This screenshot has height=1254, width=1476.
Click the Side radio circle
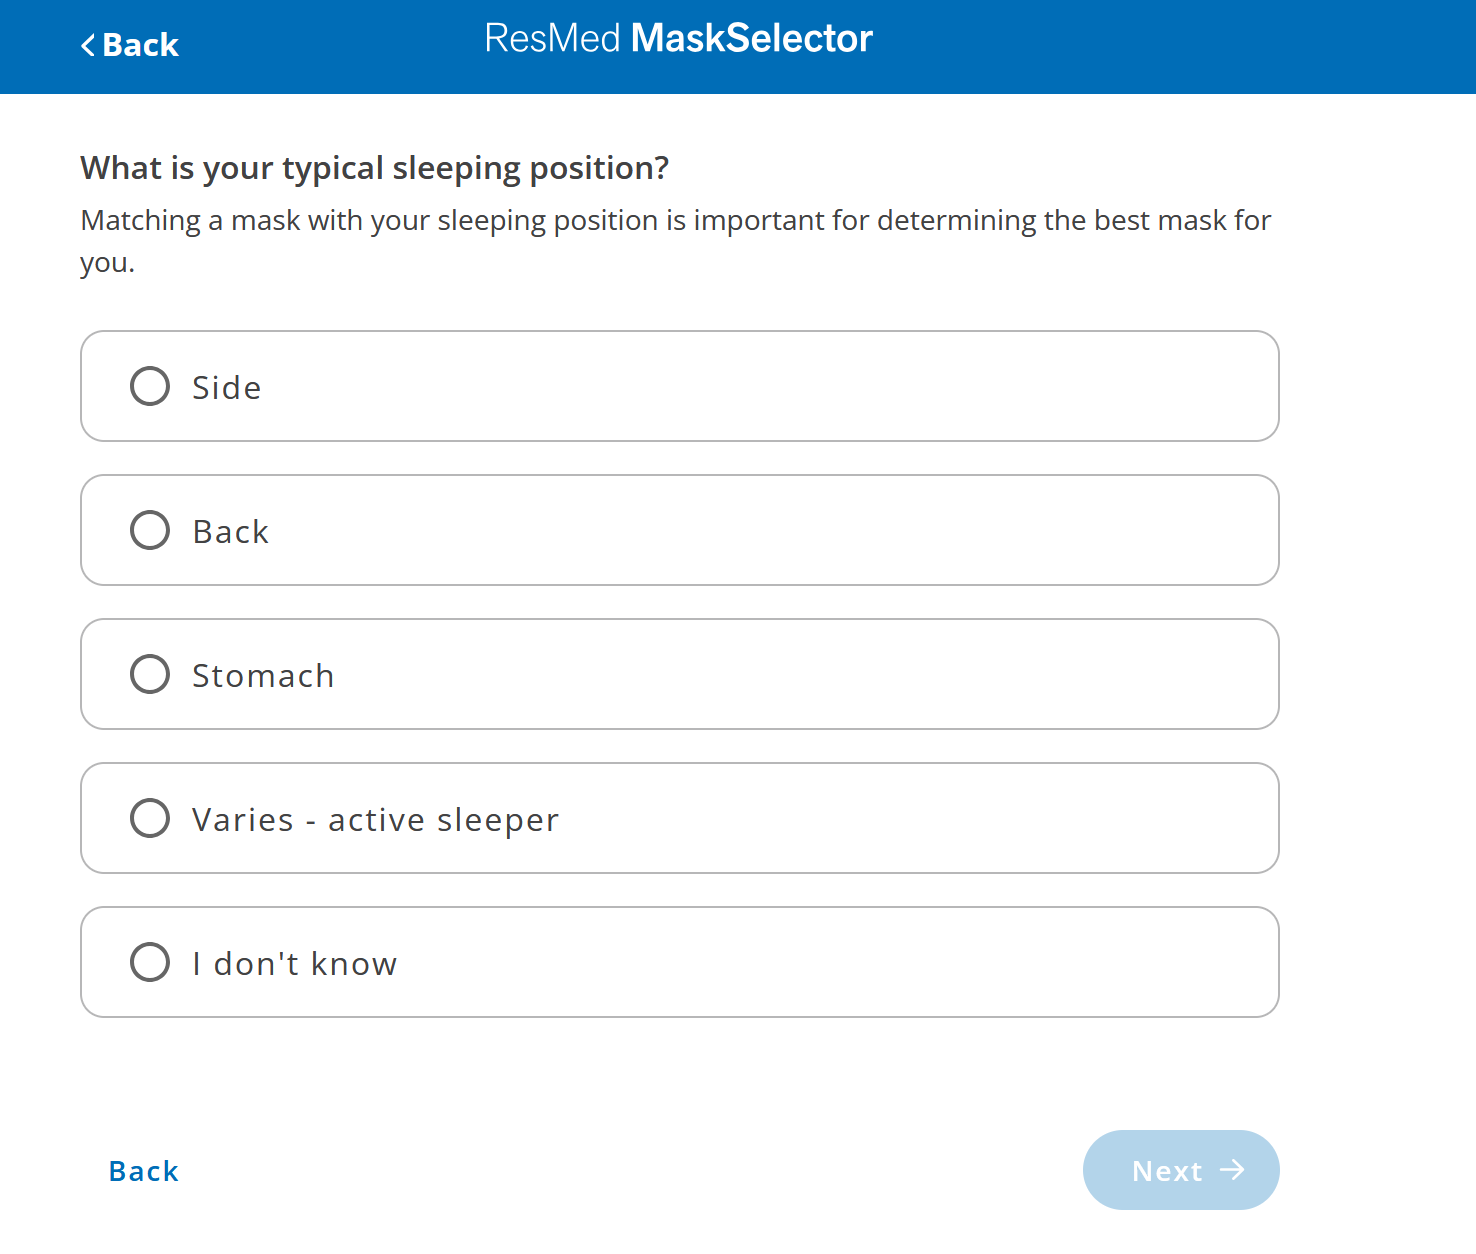(149, 386)
